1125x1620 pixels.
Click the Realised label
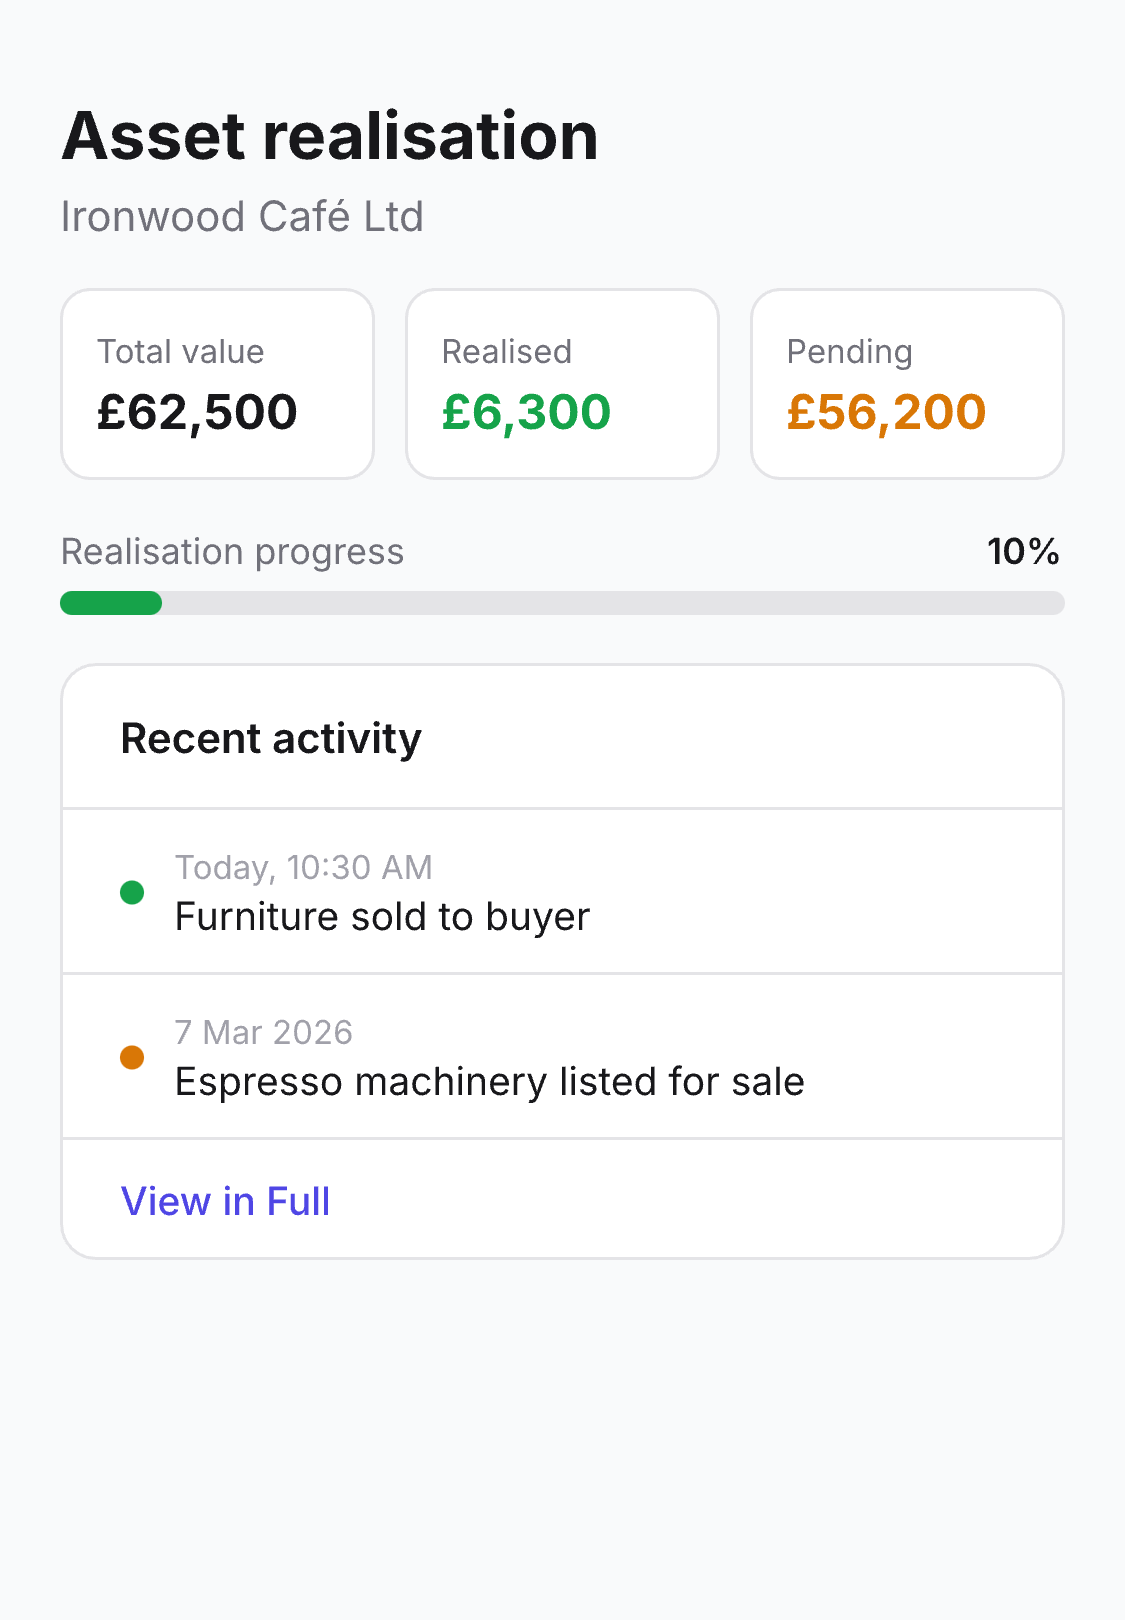coord(506,352)
